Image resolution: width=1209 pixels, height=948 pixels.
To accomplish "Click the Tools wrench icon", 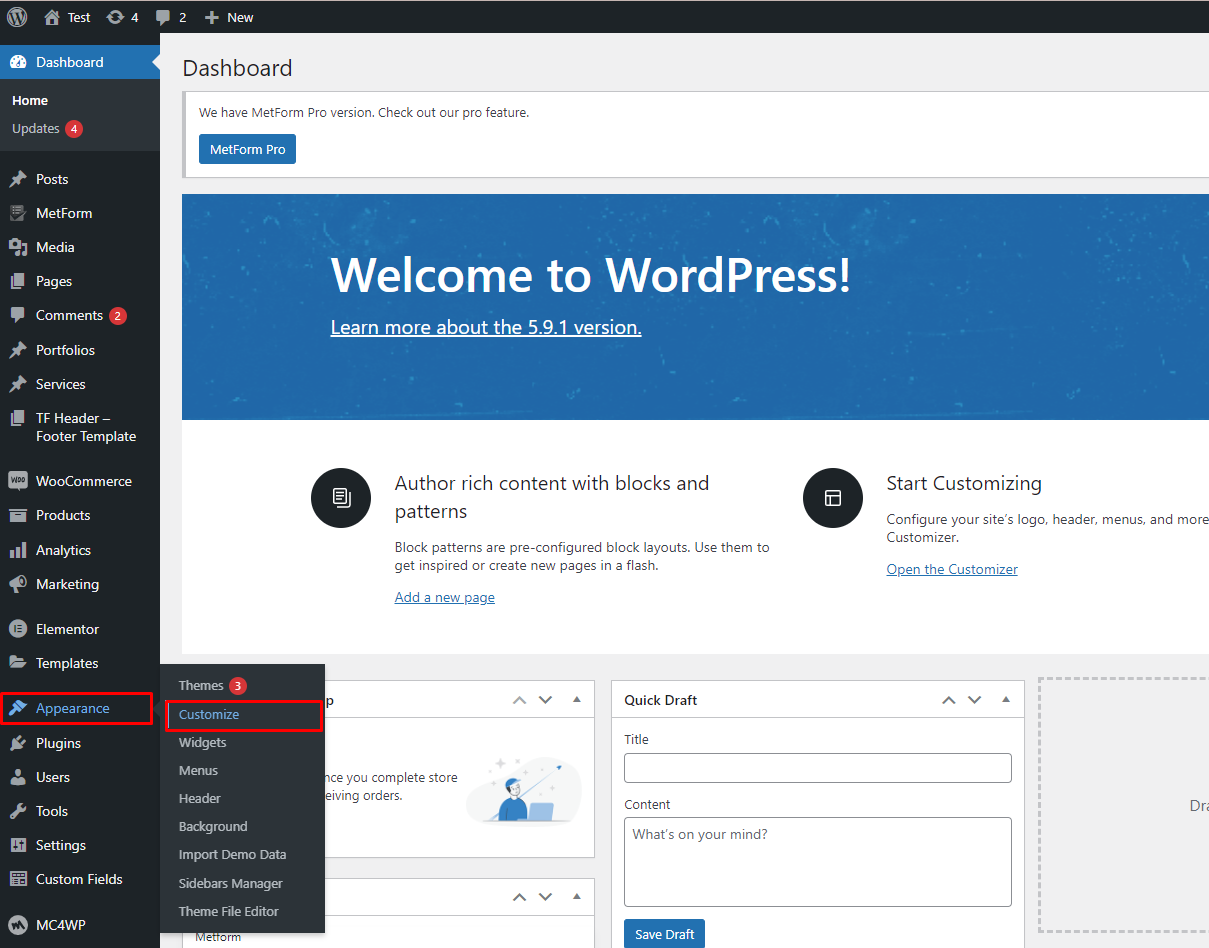I will (18, 811).
